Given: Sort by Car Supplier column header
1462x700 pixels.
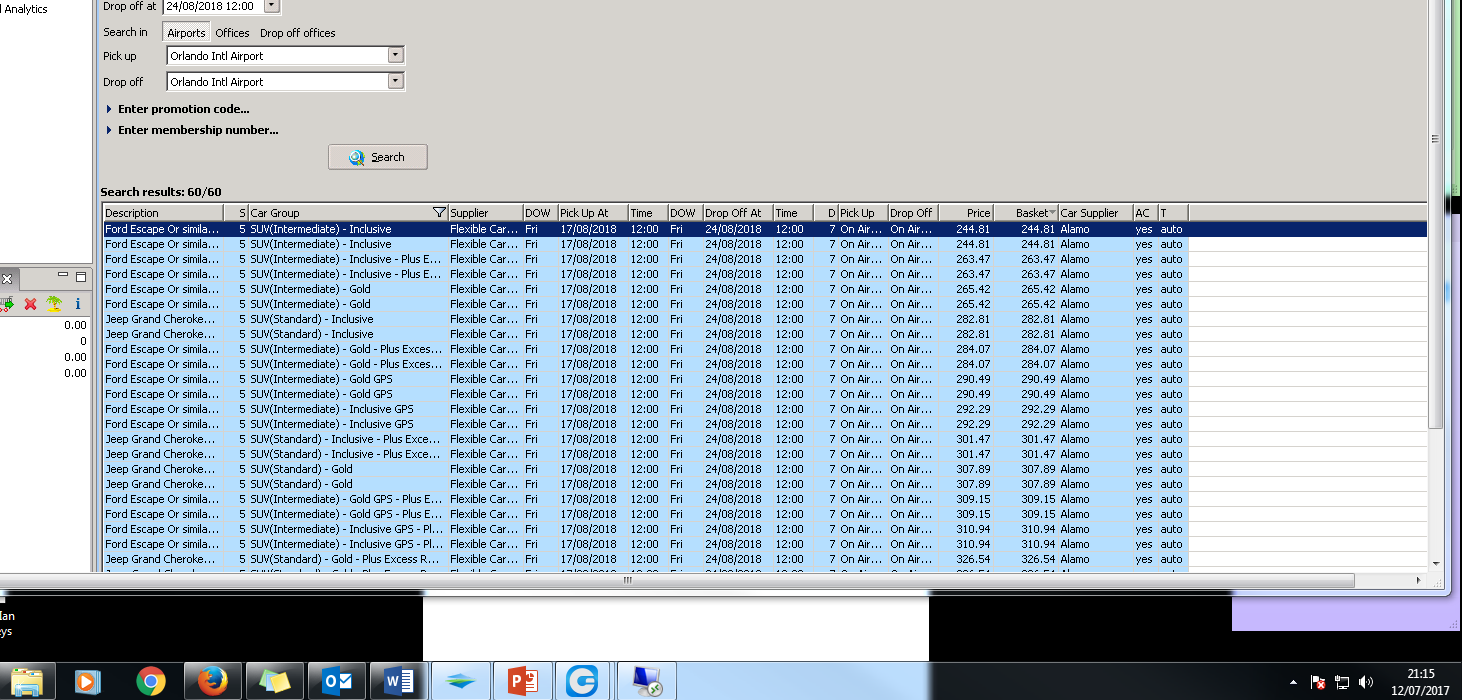Looking at the screenshot, I should click(x=1095, y=213).
